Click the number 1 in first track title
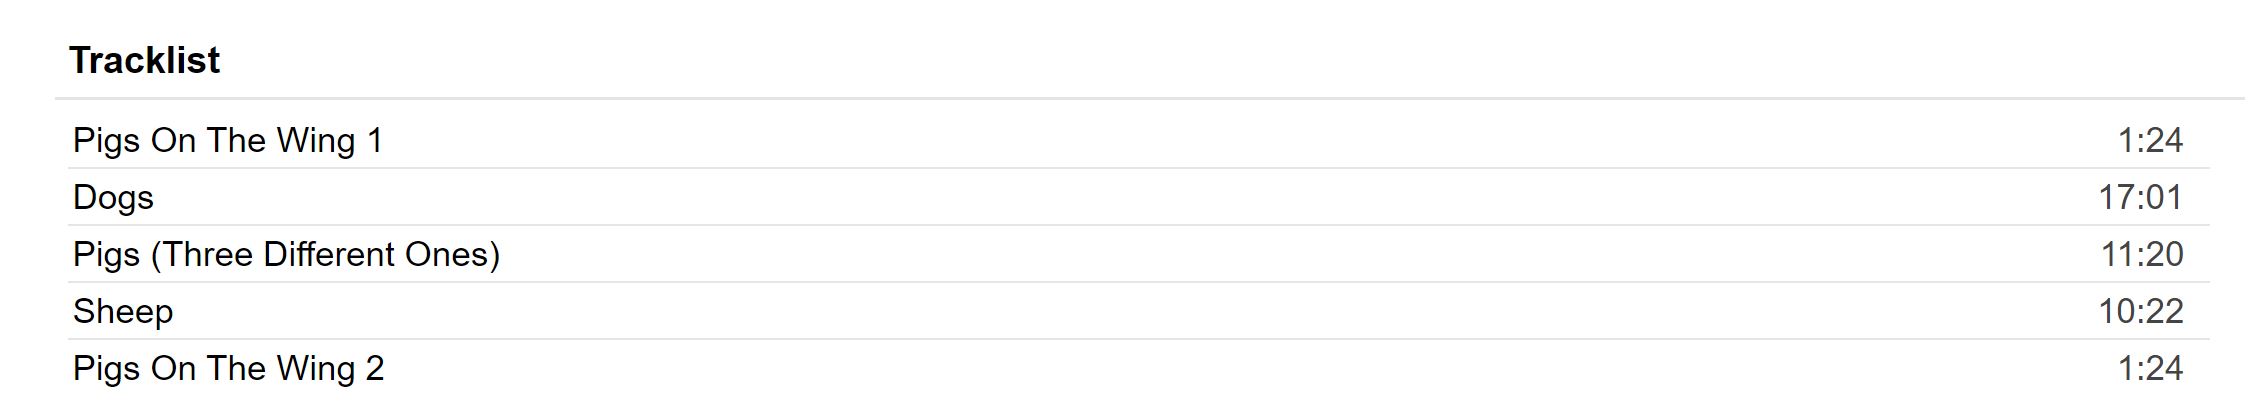This screenshot has height=411, width=2260. (x=375, y=141)
